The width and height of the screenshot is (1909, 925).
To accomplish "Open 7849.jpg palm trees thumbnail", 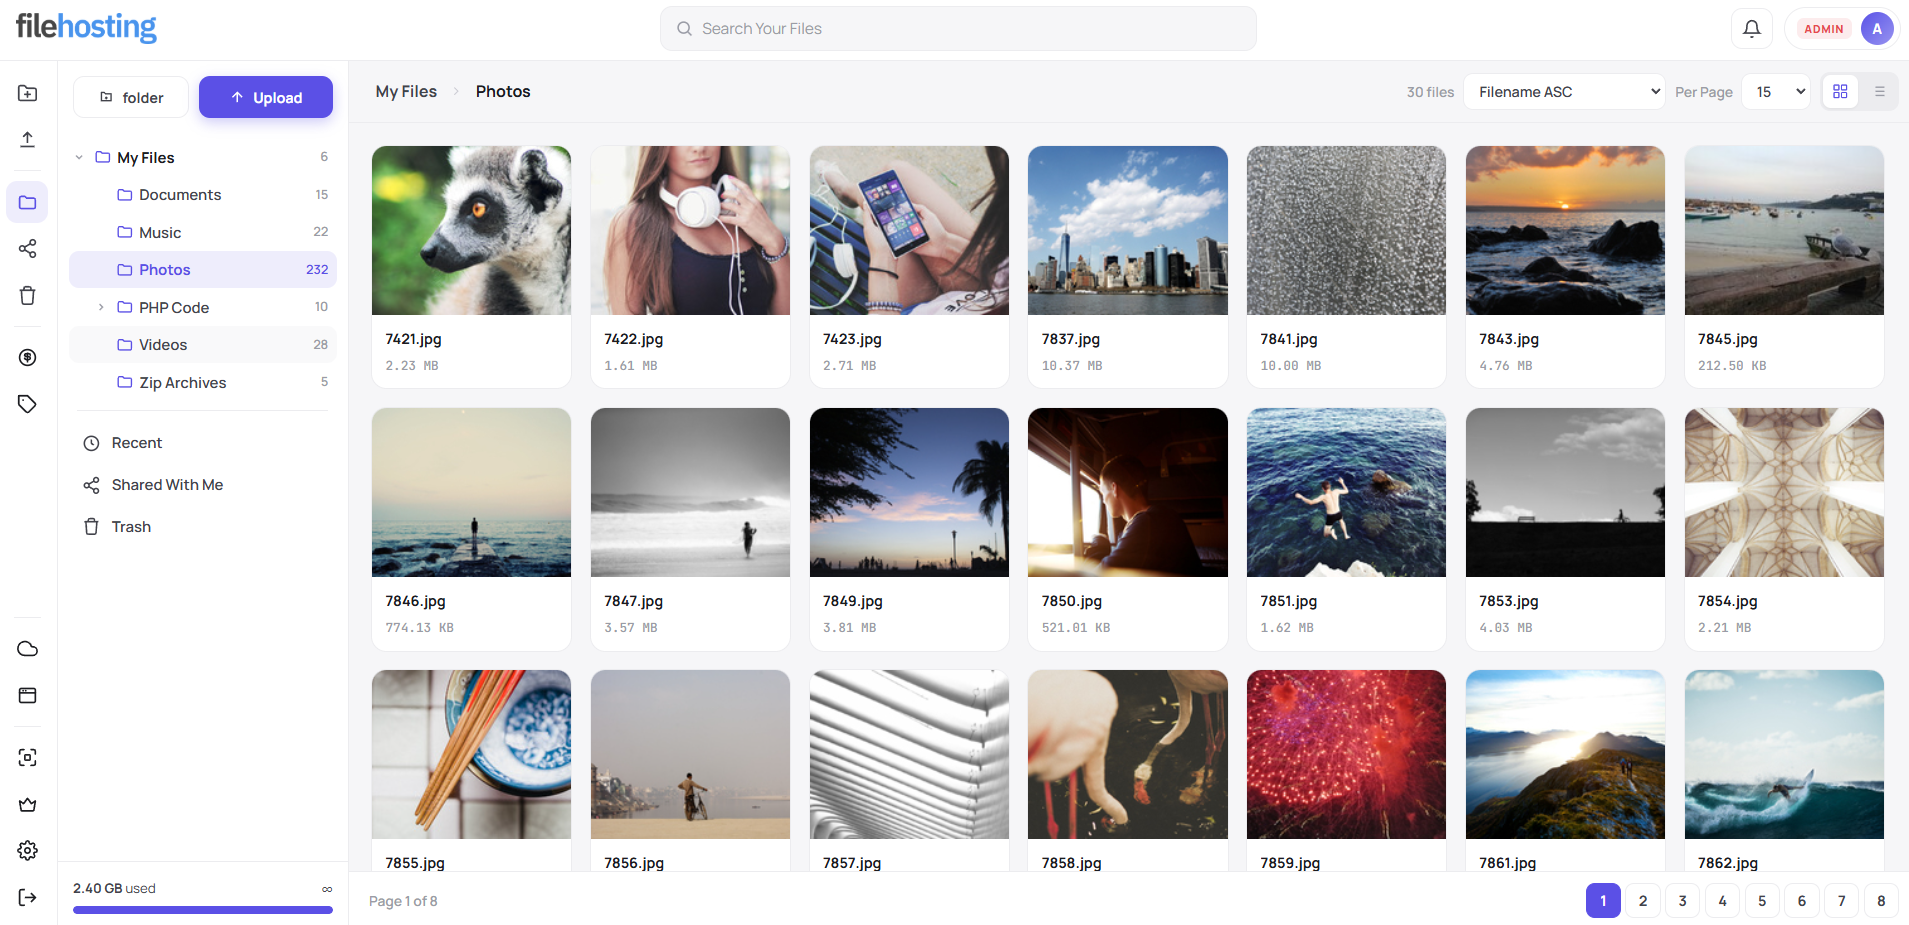I will 909,492.
